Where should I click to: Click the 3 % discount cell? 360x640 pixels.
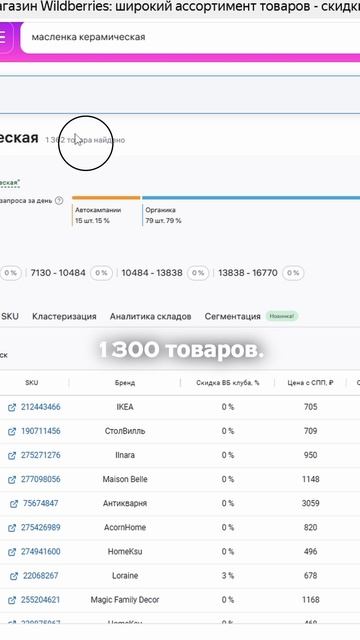228,576
